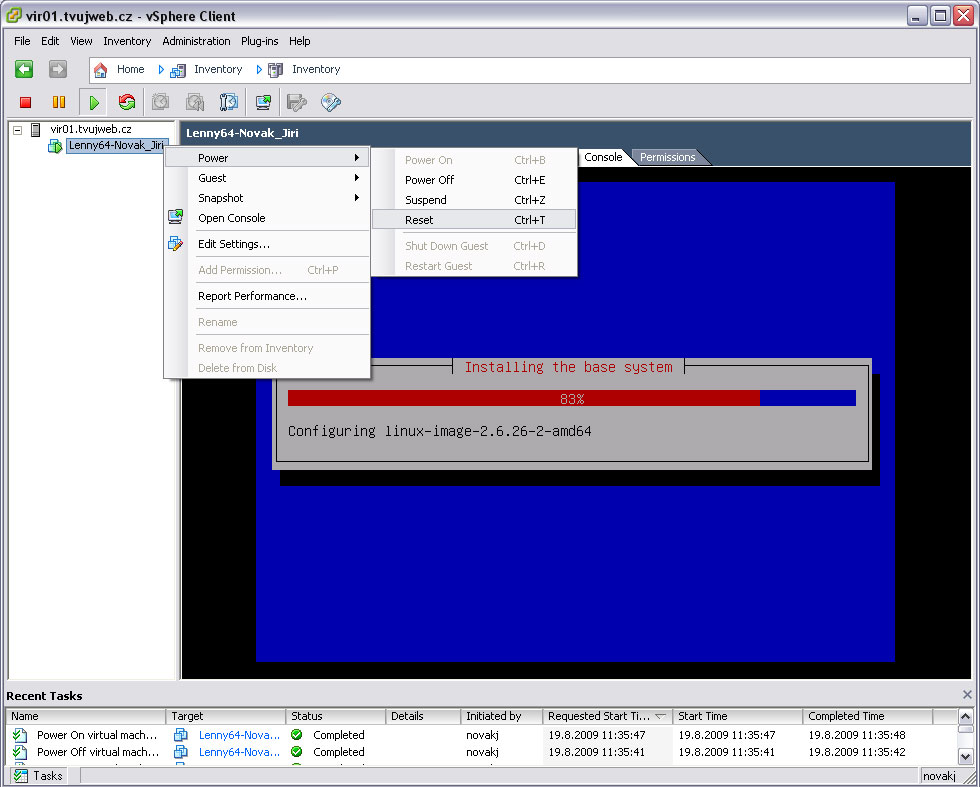Screen dimensions: 980x787
Task: Switch to the Permissions tab
Action: click(667, 157)
